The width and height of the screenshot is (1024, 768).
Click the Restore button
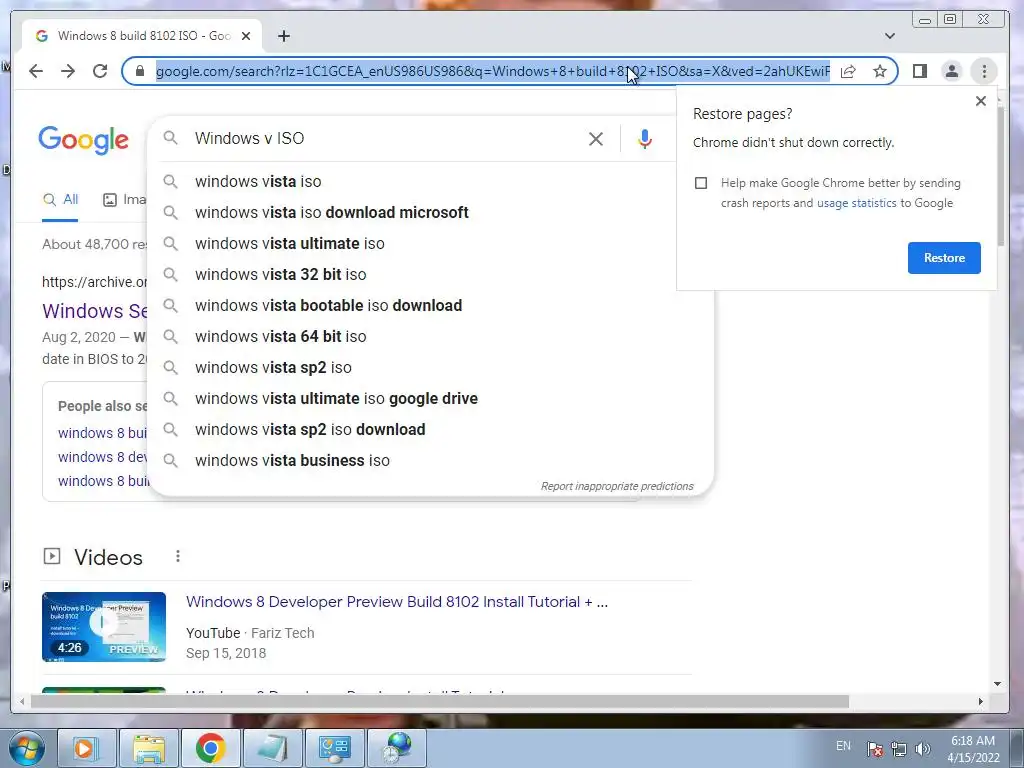[944, 258]
